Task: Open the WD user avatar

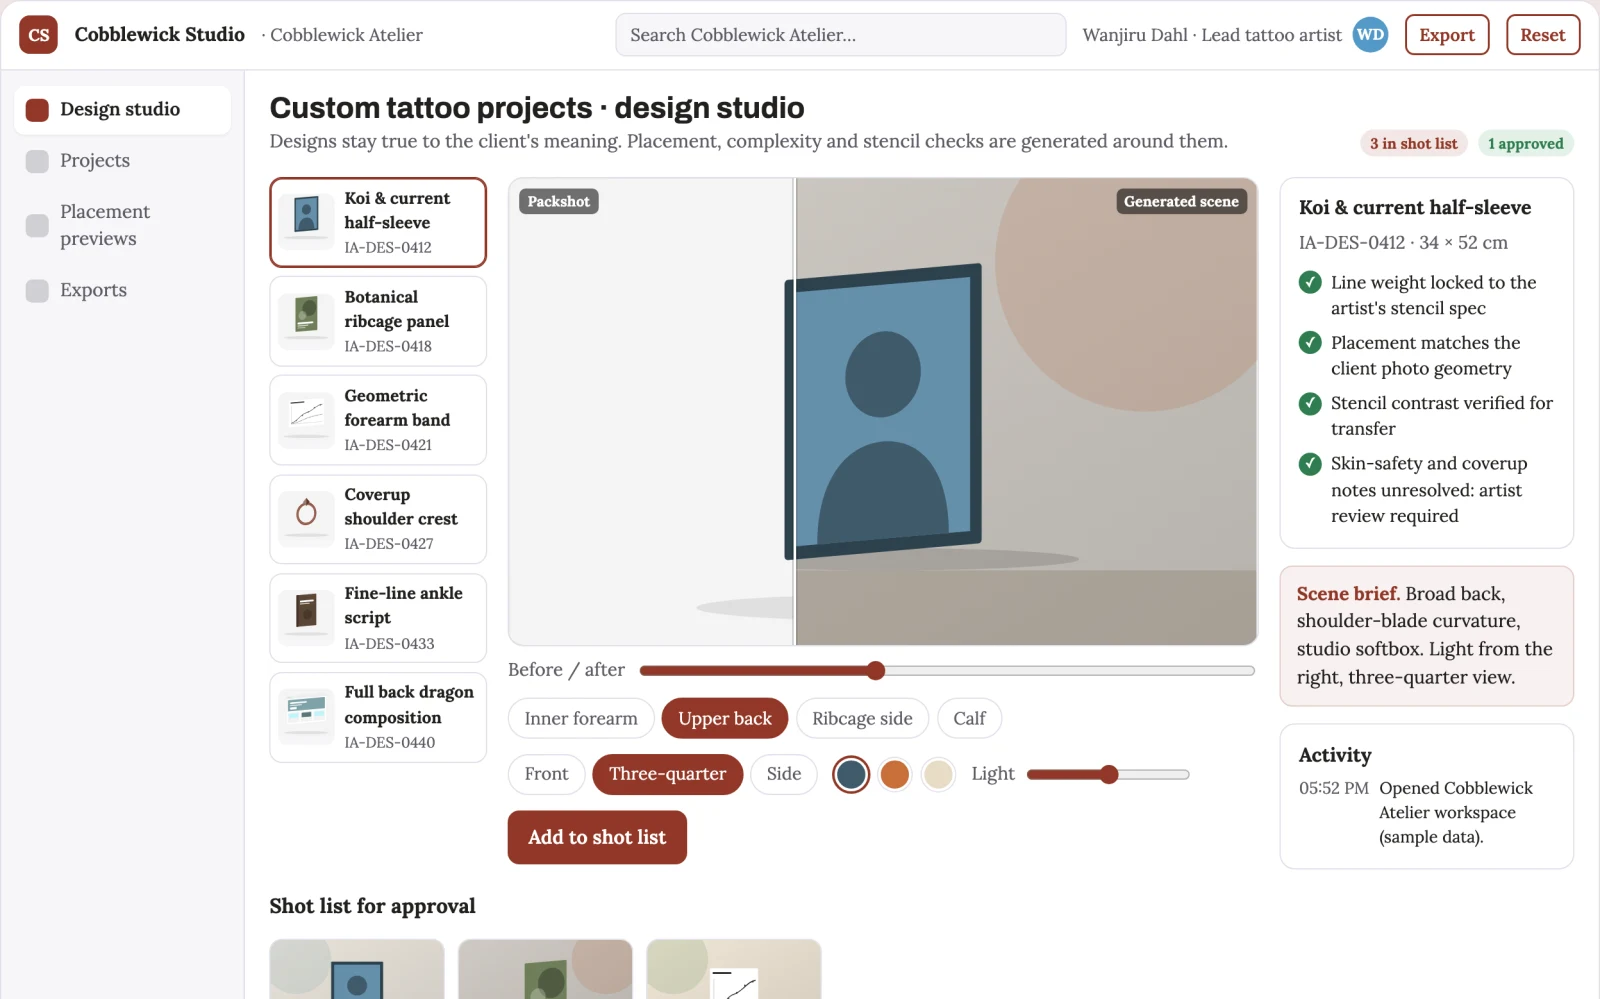Action: click(x=1370, y=35)
